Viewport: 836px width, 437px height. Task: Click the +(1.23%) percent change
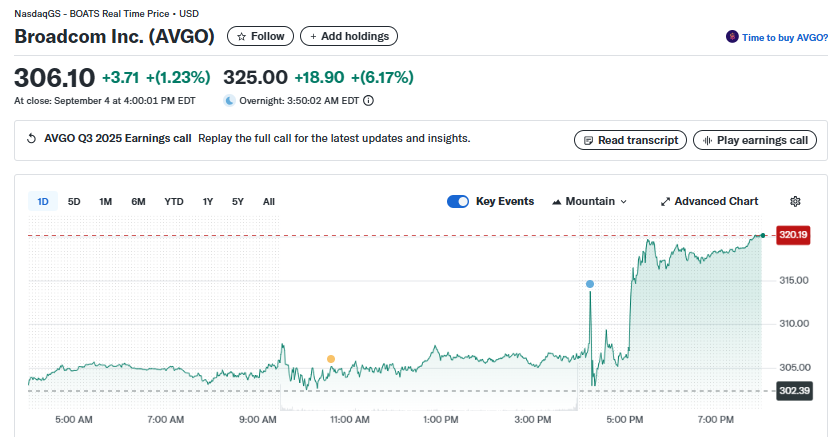pyautogui.click(x=178, y=78)
